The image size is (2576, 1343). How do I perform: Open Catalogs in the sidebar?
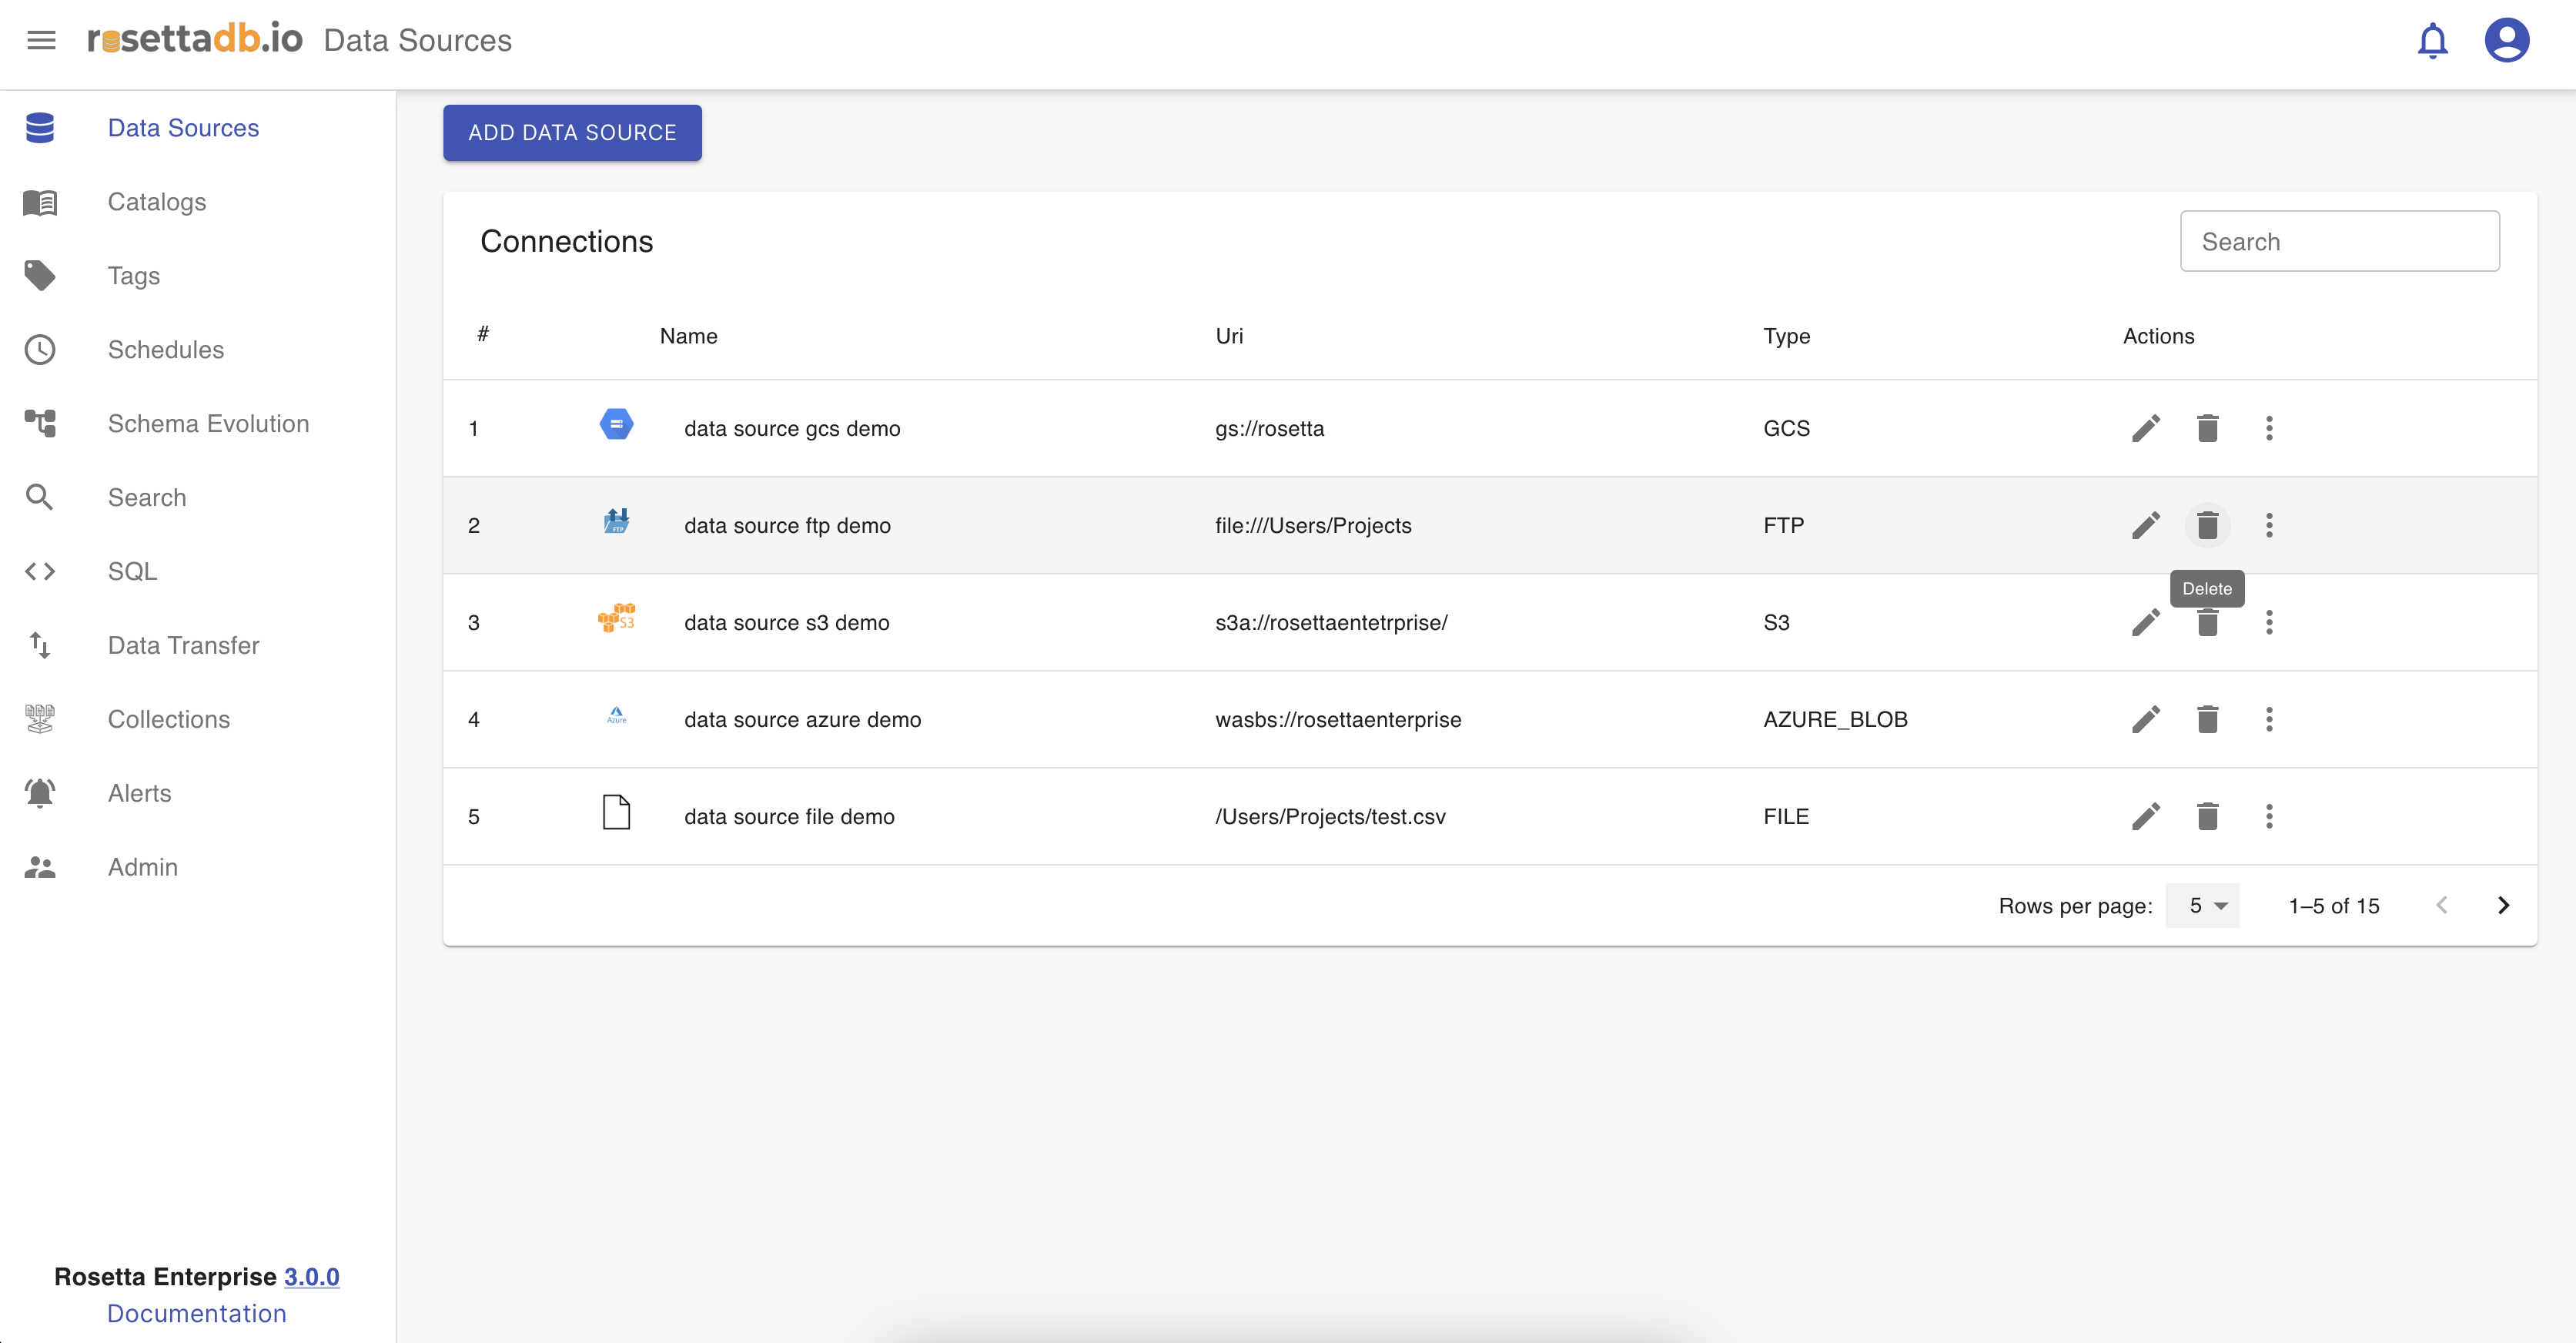[x=156, y=202]
